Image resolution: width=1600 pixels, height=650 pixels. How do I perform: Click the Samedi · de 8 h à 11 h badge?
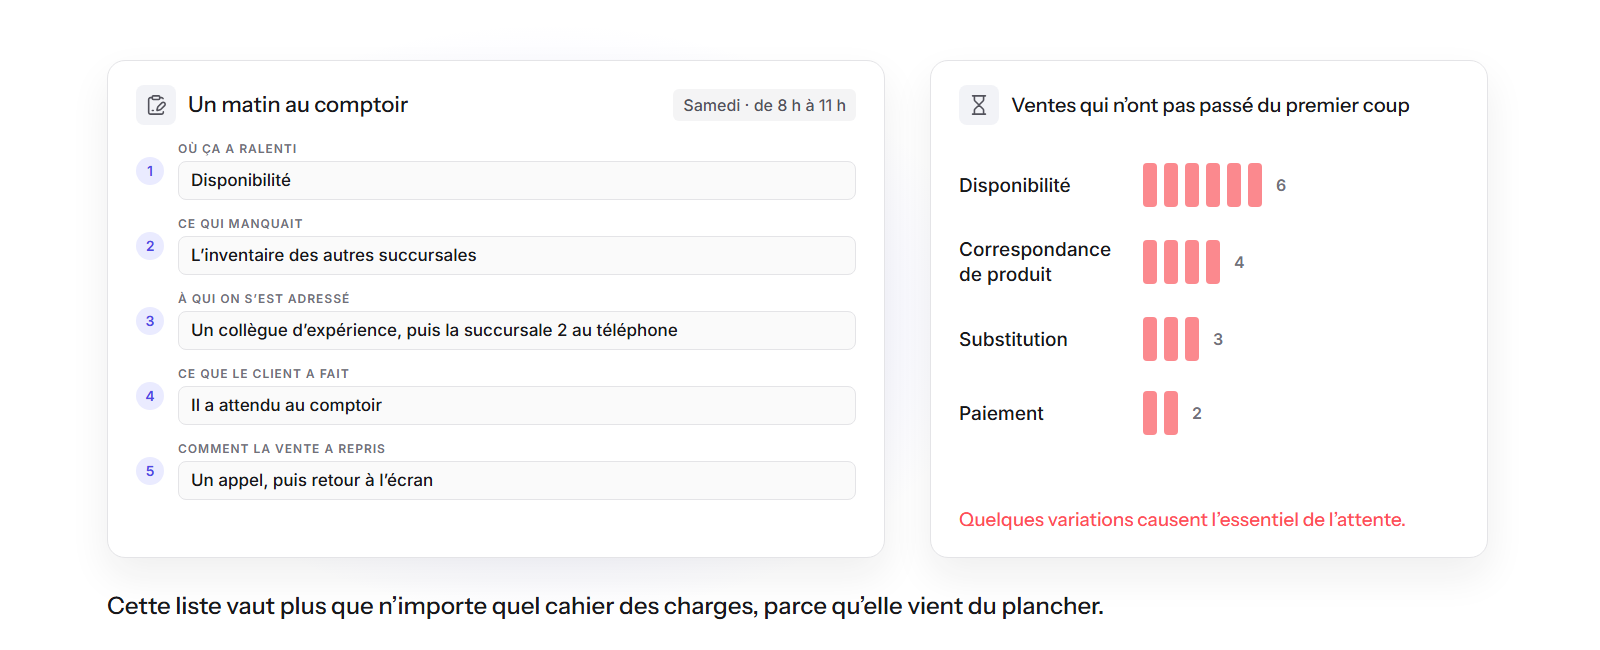coord(764,105)
